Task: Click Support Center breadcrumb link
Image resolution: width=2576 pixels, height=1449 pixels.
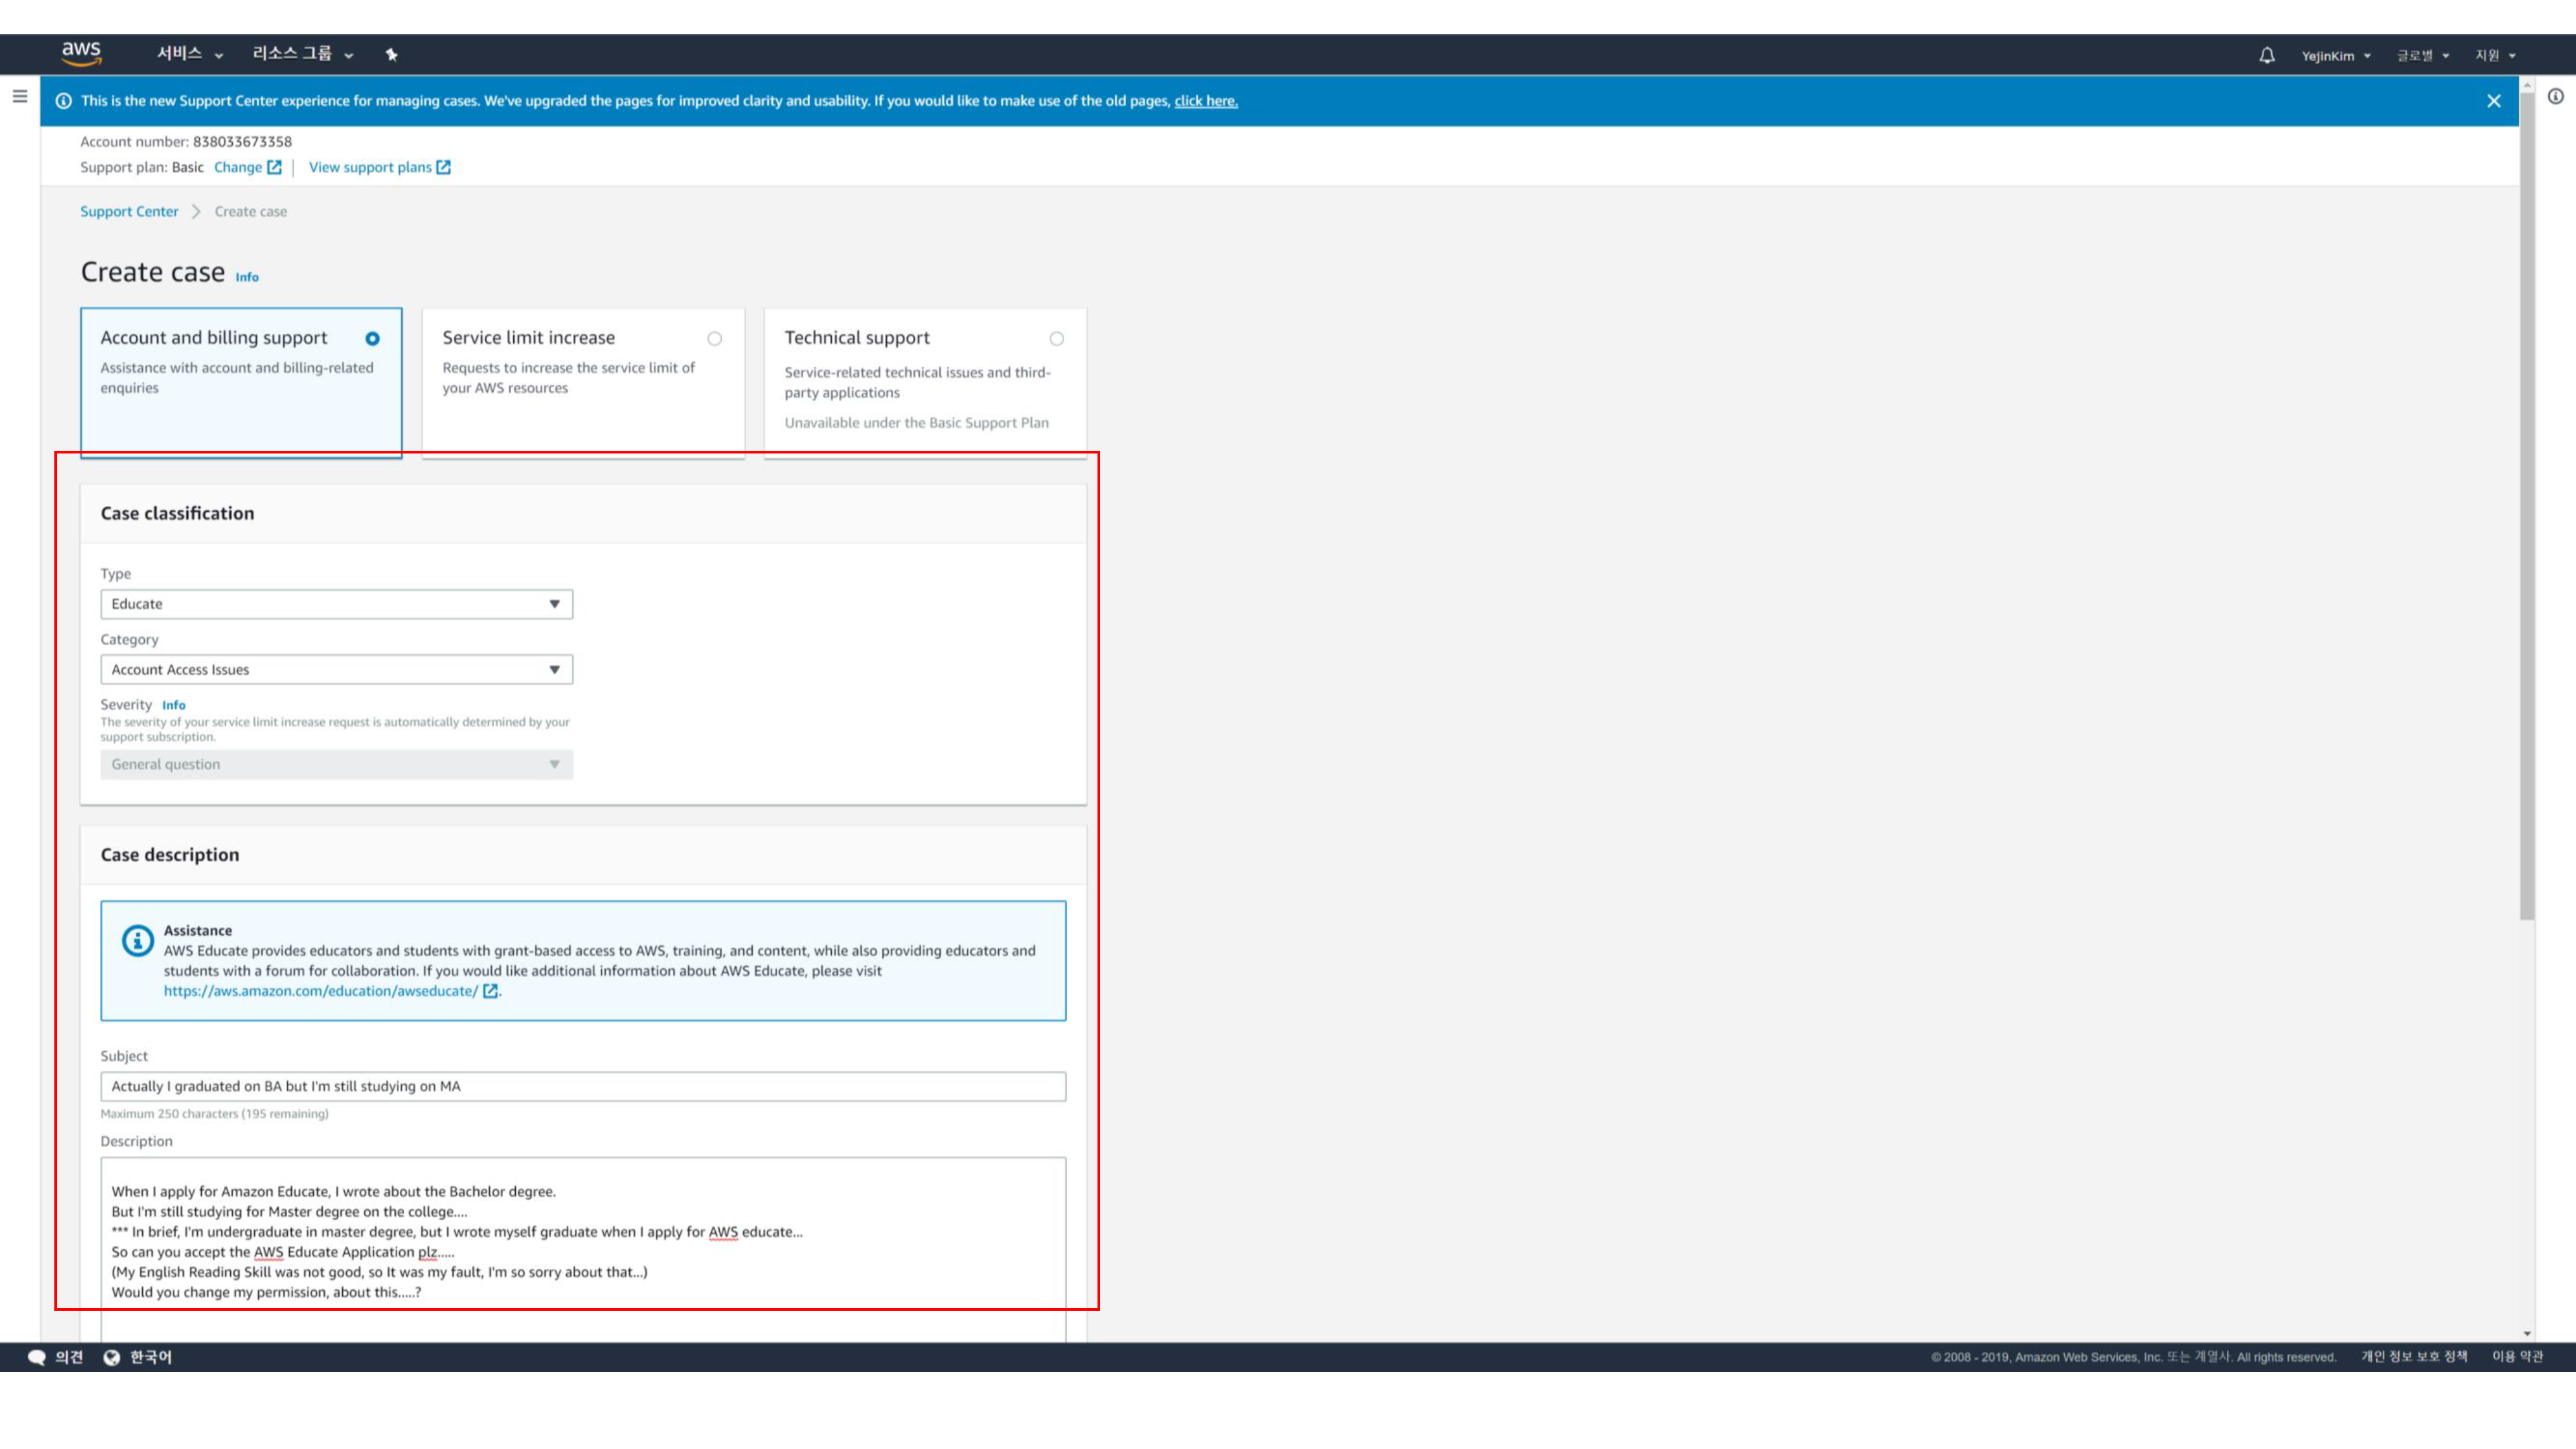Action: tap(129, 211)
